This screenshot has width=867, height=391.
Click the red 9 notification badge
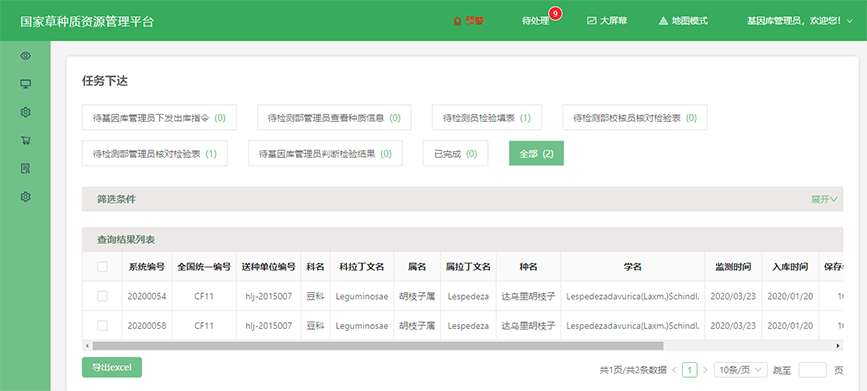(x=555, y=13)
